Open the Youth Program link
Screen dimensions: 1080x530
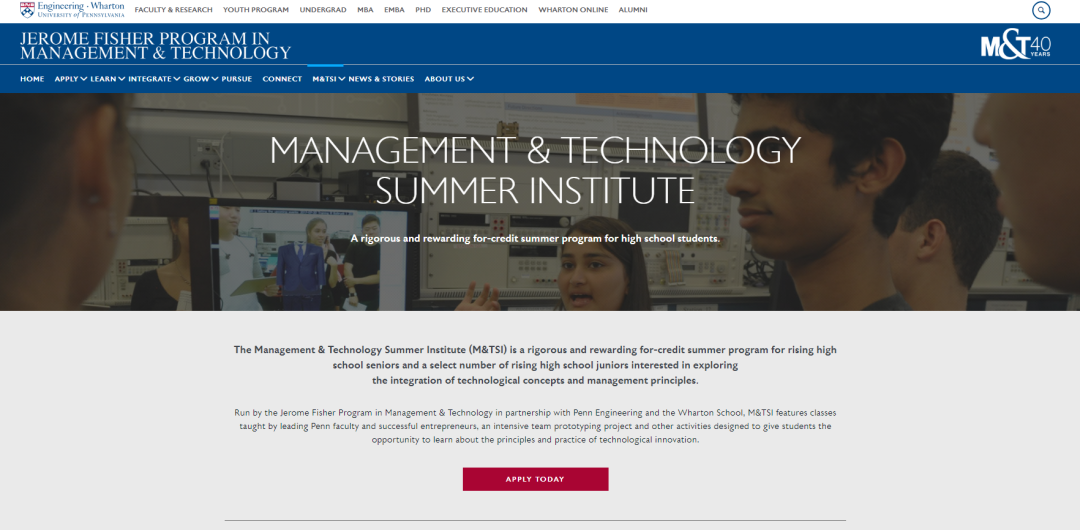[256, 10]
